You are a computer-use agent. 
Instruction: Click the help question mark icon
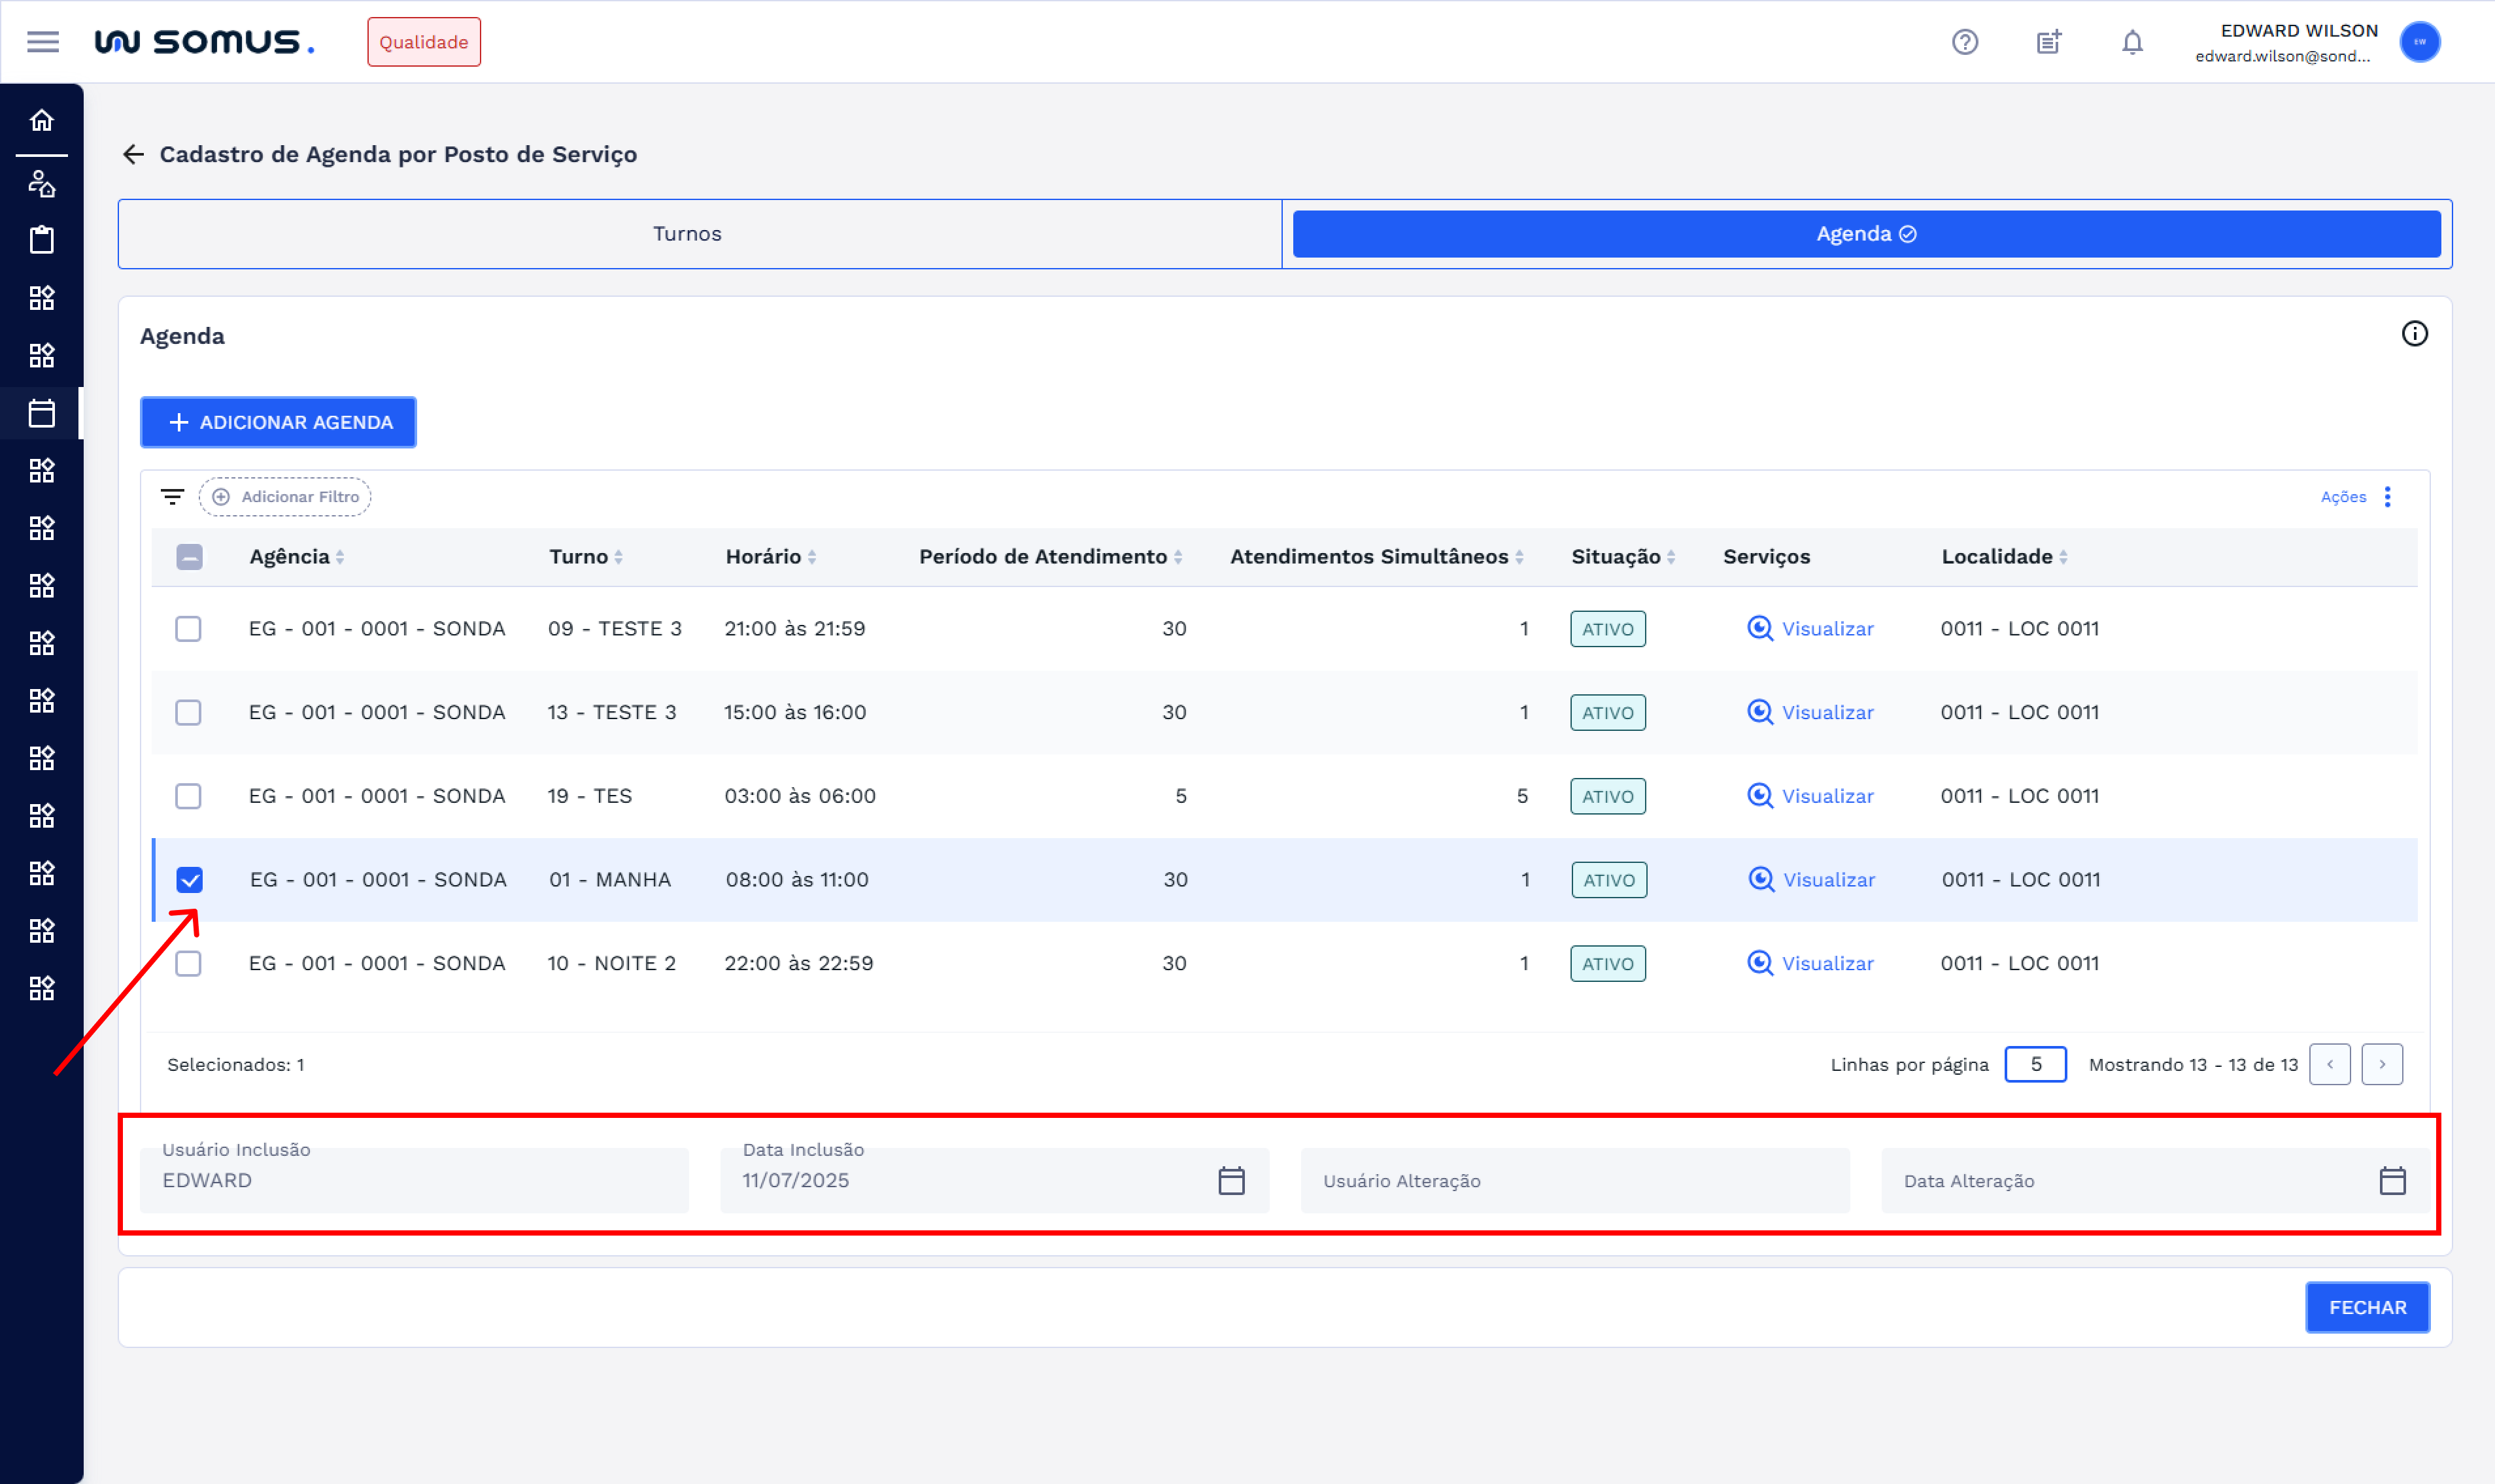coord(1964,42)
